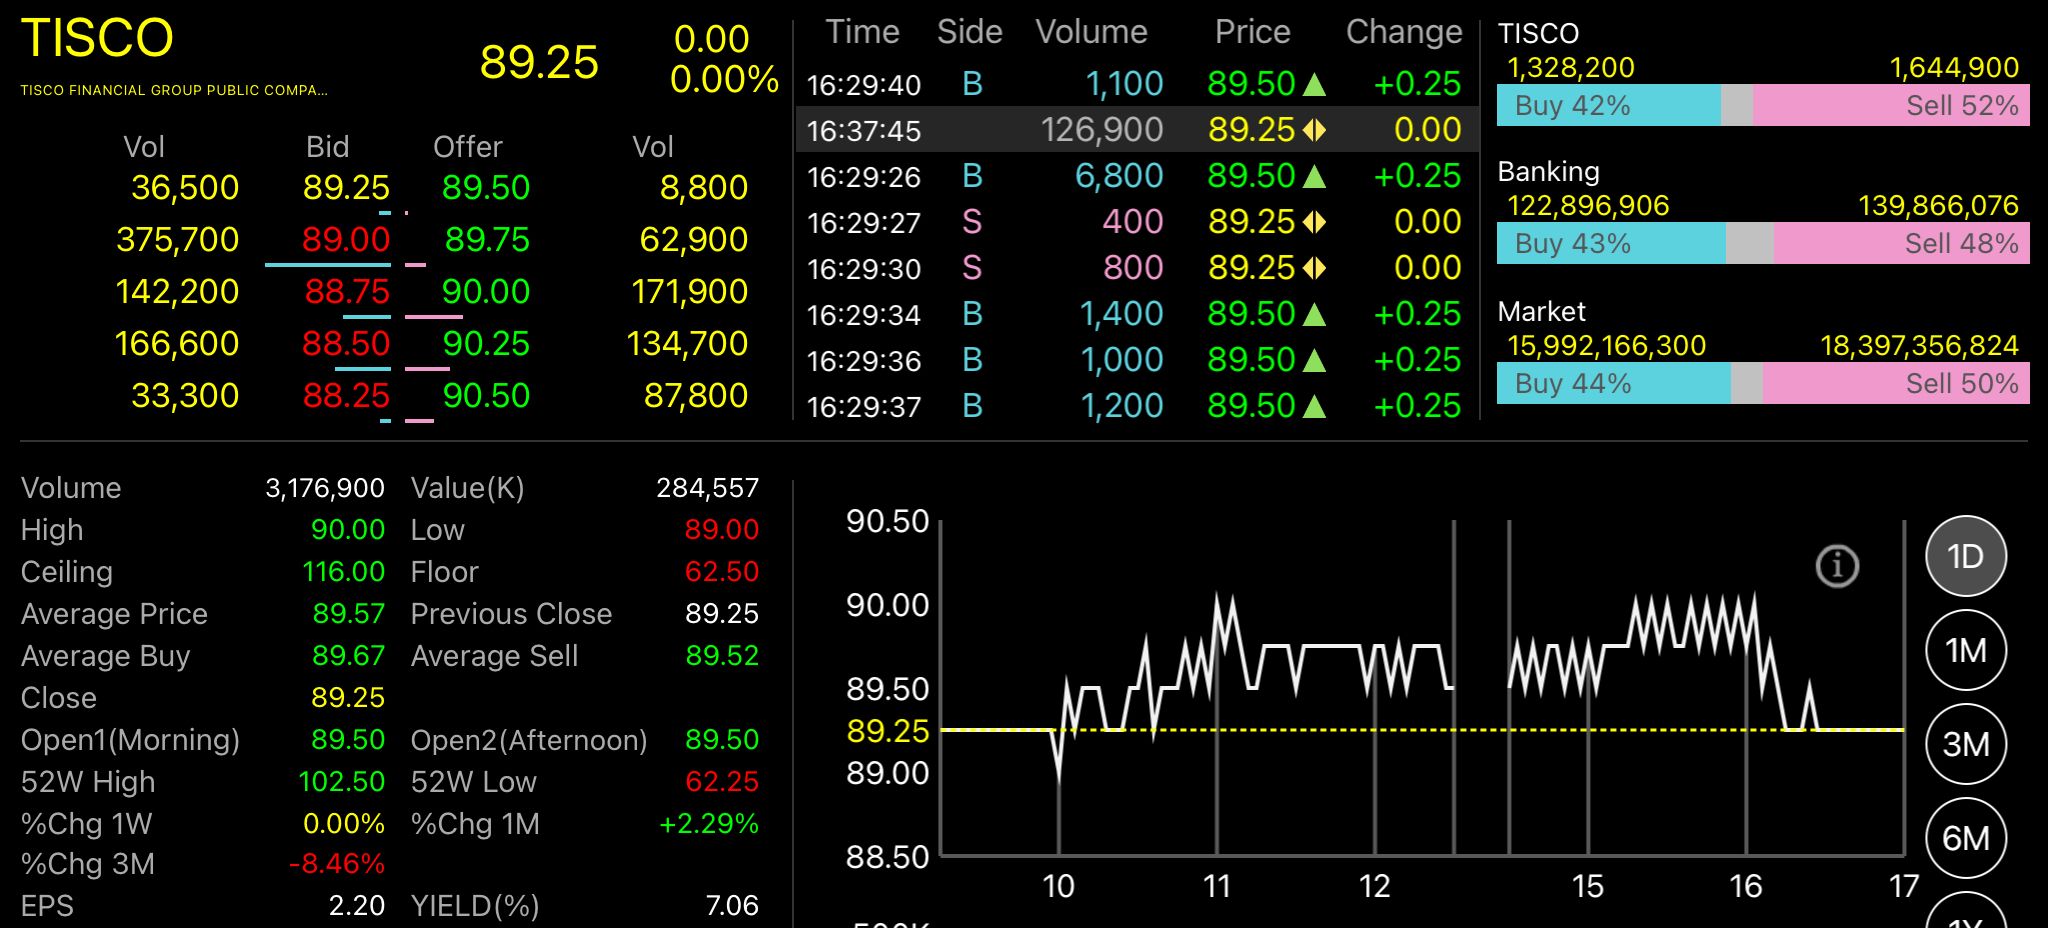Click the company name TISCO FINANCIAL GROUP
This screenshot has height=928, width=2048.
coord(174,90)
